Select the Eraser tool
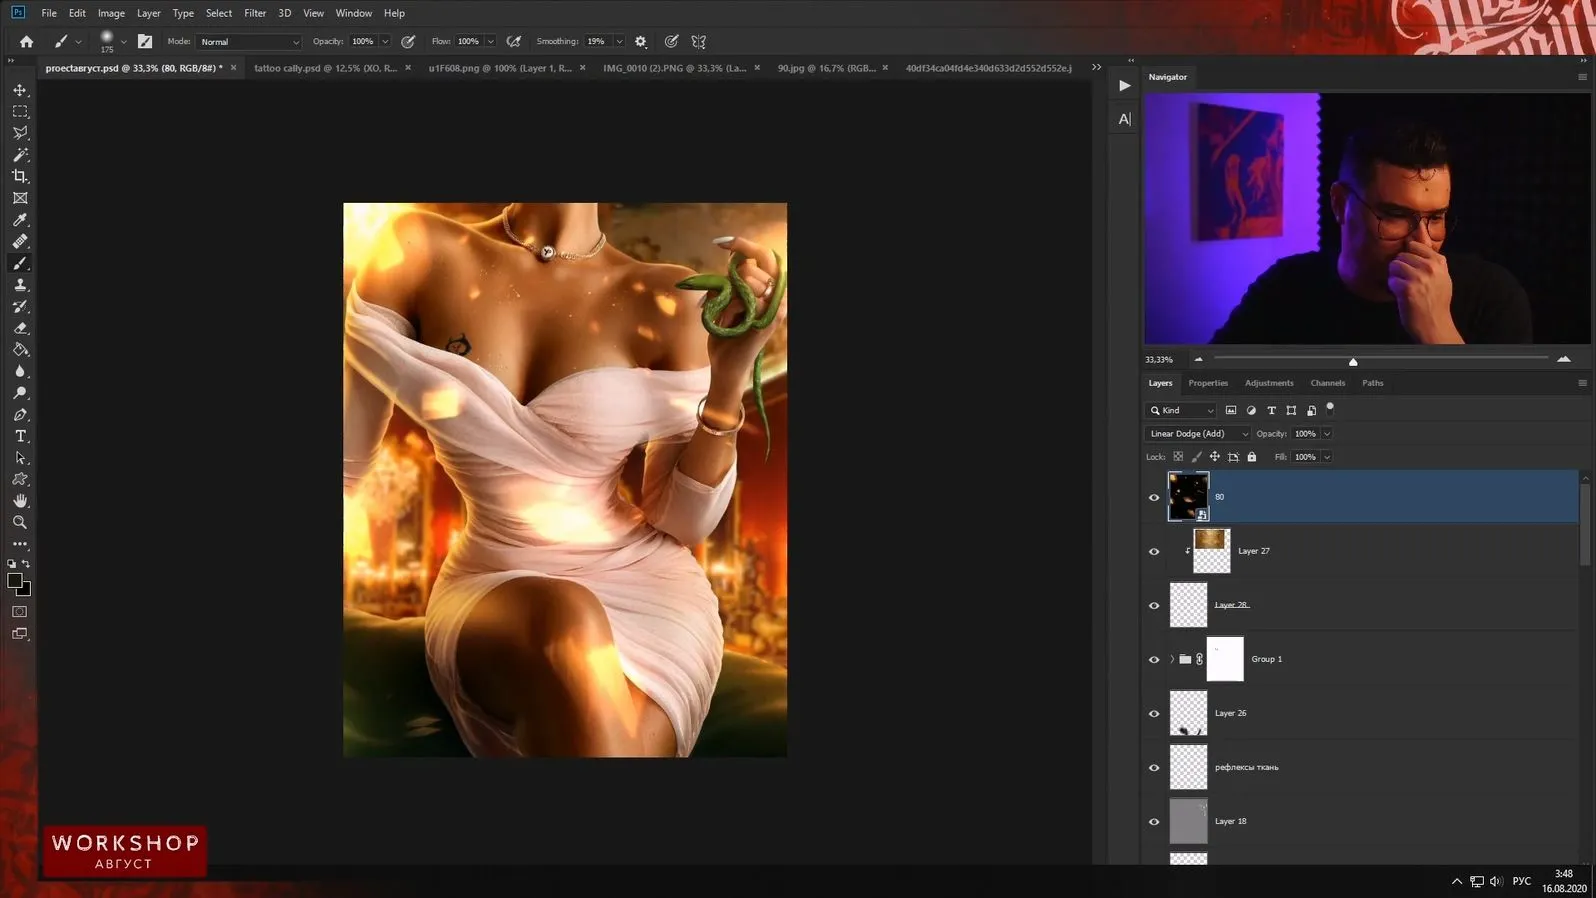Image resolution: width=1596 pixels, height=898 pixels. [x=20, y=328]
